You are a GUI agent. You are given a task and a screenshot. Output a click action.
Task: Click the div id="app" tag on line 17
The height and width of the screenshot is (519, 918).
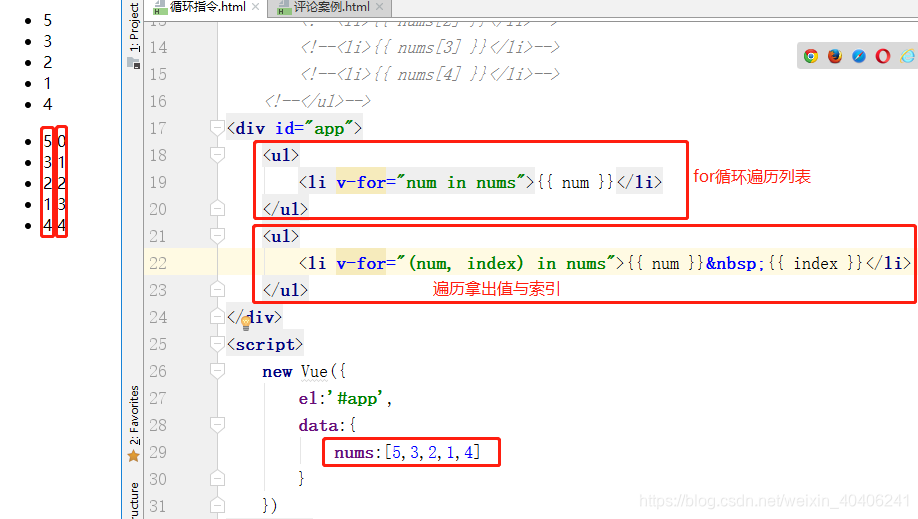pos(294,128)
